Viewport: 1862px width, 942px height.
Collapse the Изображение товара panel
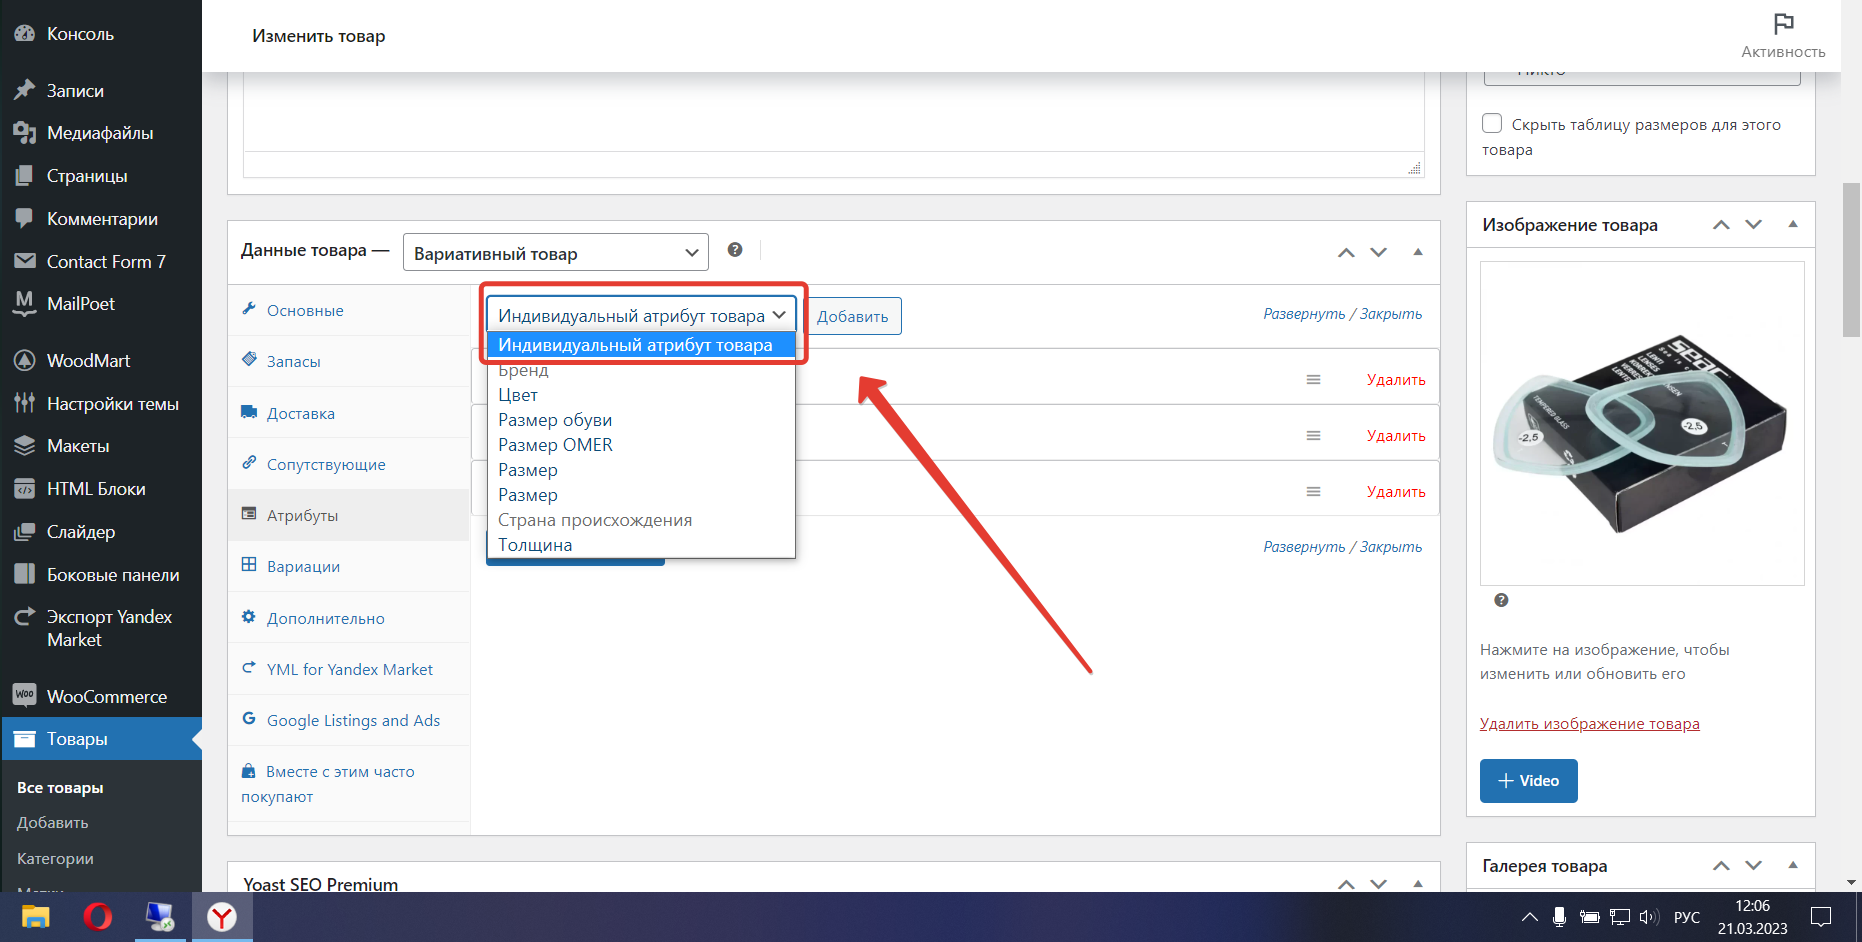1795,224
